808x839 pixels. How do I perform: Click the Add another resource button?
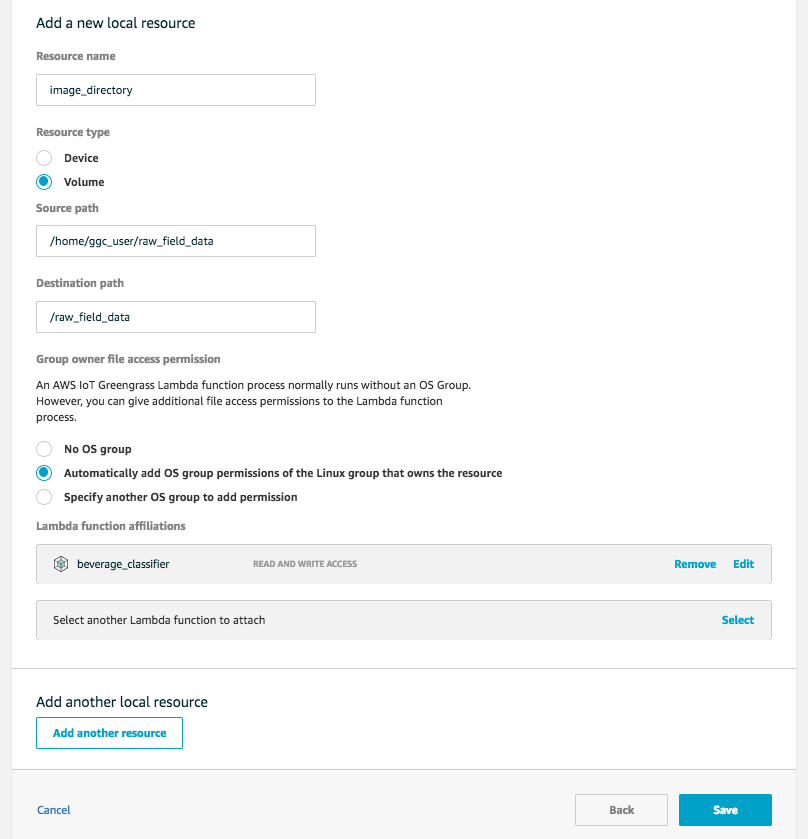coord(110,733)
